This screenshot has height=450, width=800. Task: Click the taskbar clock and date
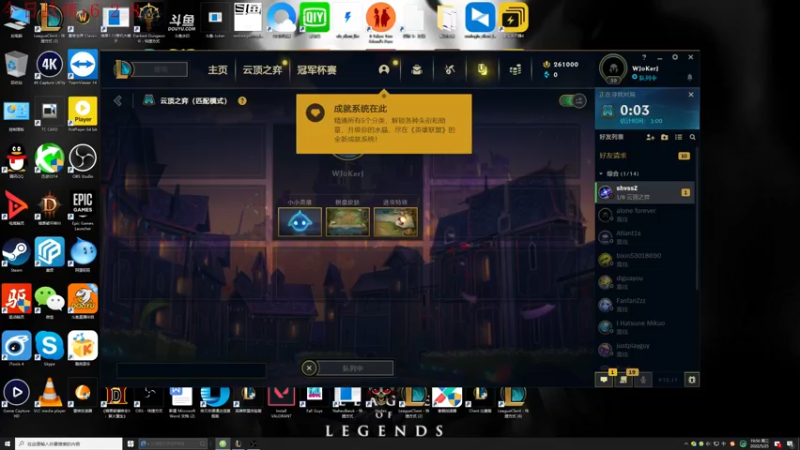point(760,443)
